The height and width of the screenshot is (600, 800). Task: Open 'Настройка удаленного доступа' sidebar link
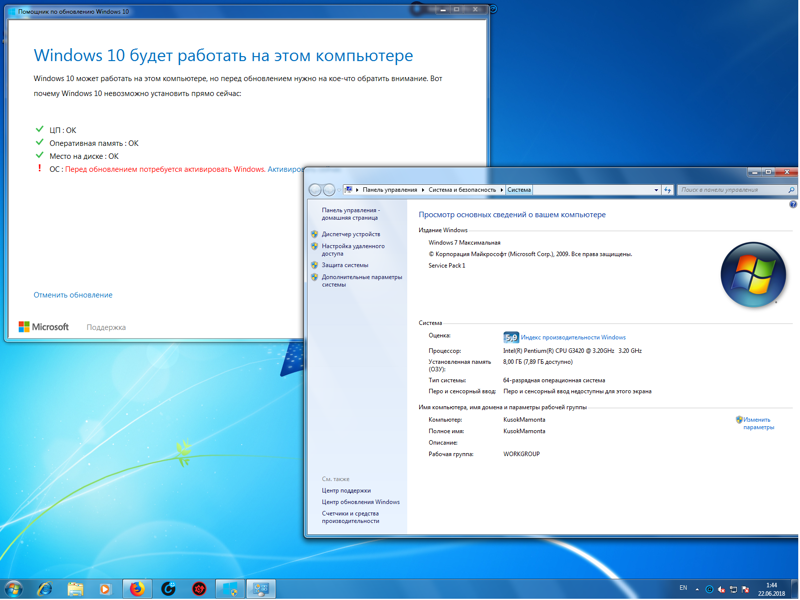[x=353, y=249]
